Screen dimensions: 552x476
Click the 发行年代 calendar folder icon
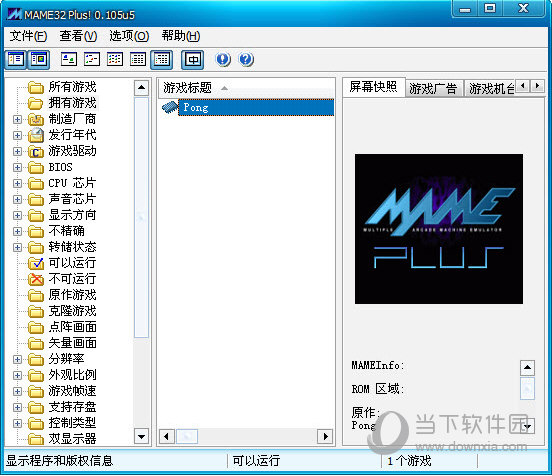click(36, 135)
